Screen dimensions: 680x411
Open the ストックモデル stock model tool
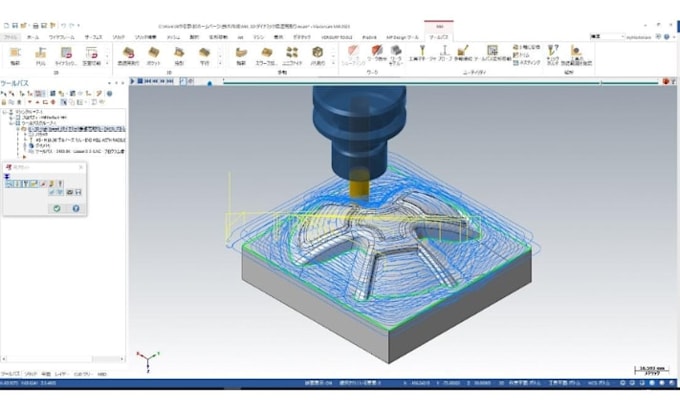(396, 55)
